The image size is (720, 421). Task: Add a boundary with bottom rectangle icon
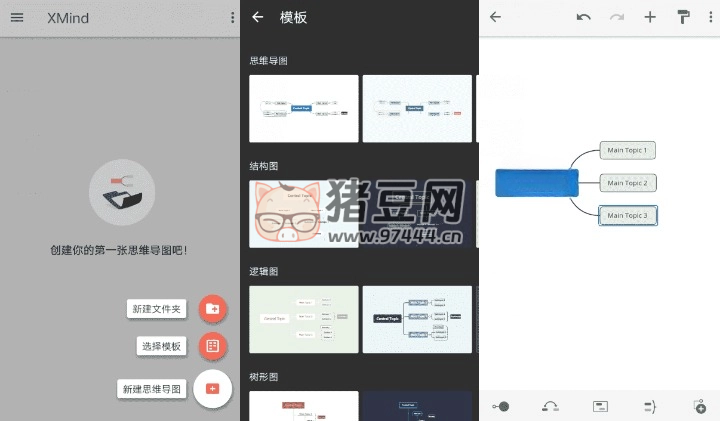point(600,406)
